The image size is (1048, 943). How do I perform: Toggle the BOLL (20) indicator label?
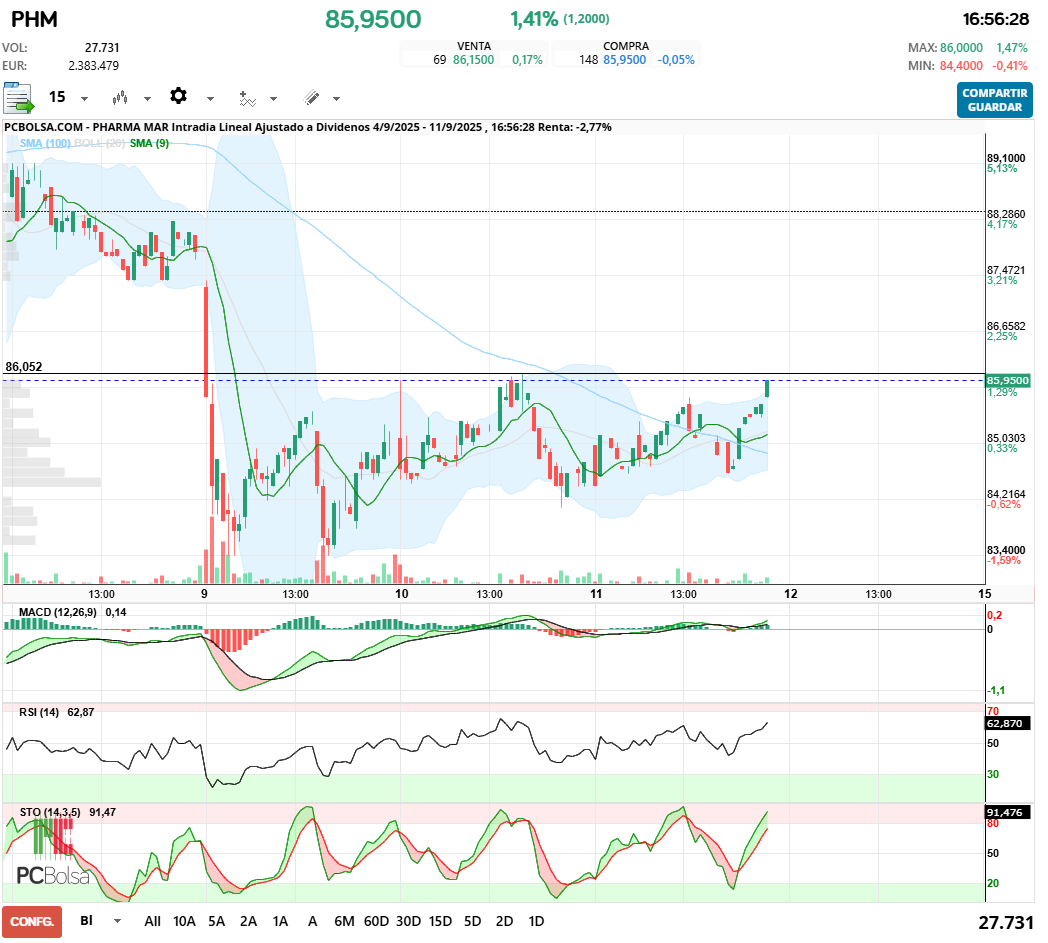click(x=100, y=143)
